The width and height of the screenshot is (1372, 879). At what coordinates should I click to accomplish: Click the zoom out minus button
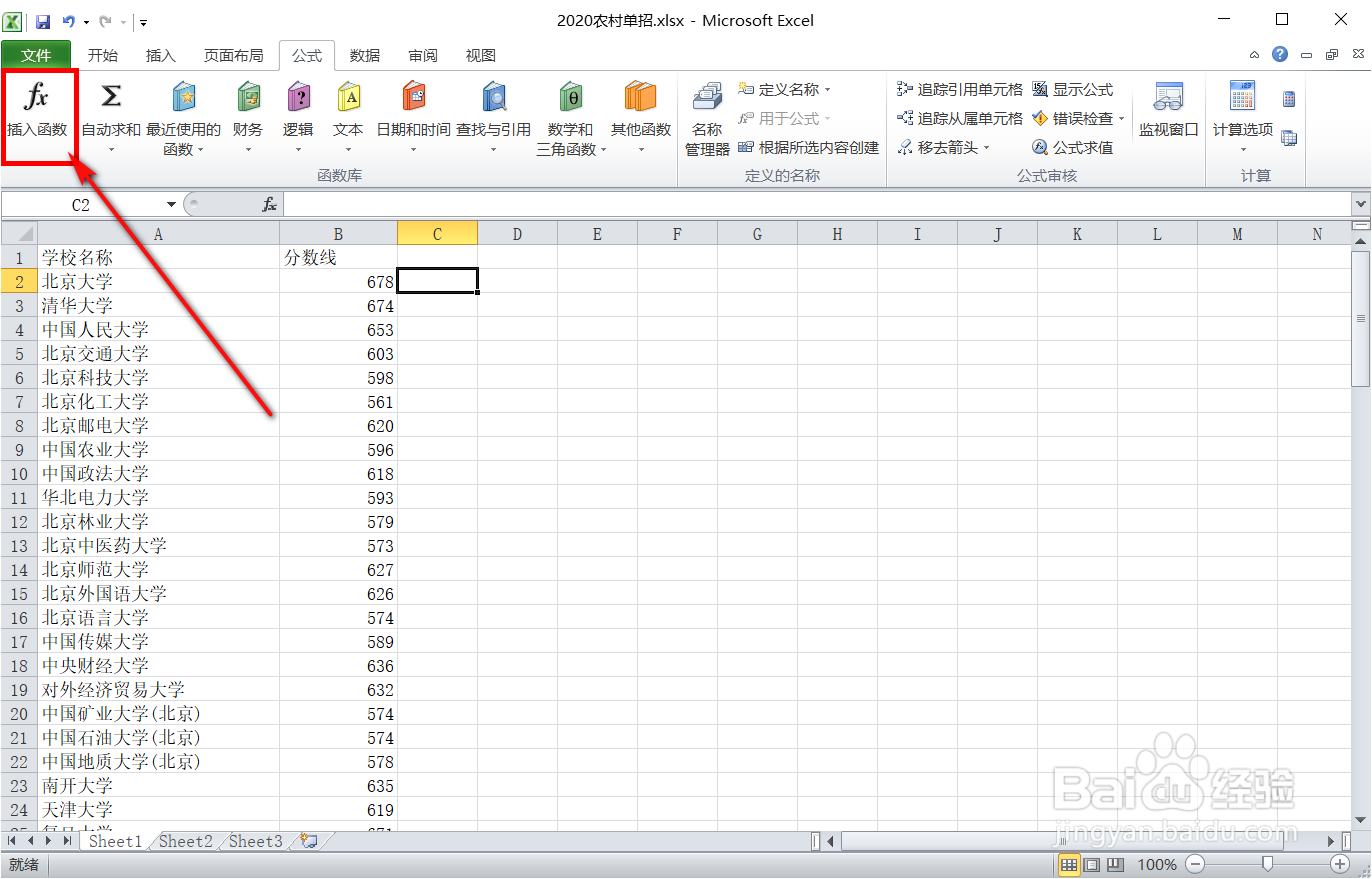tap(1194, 864)
